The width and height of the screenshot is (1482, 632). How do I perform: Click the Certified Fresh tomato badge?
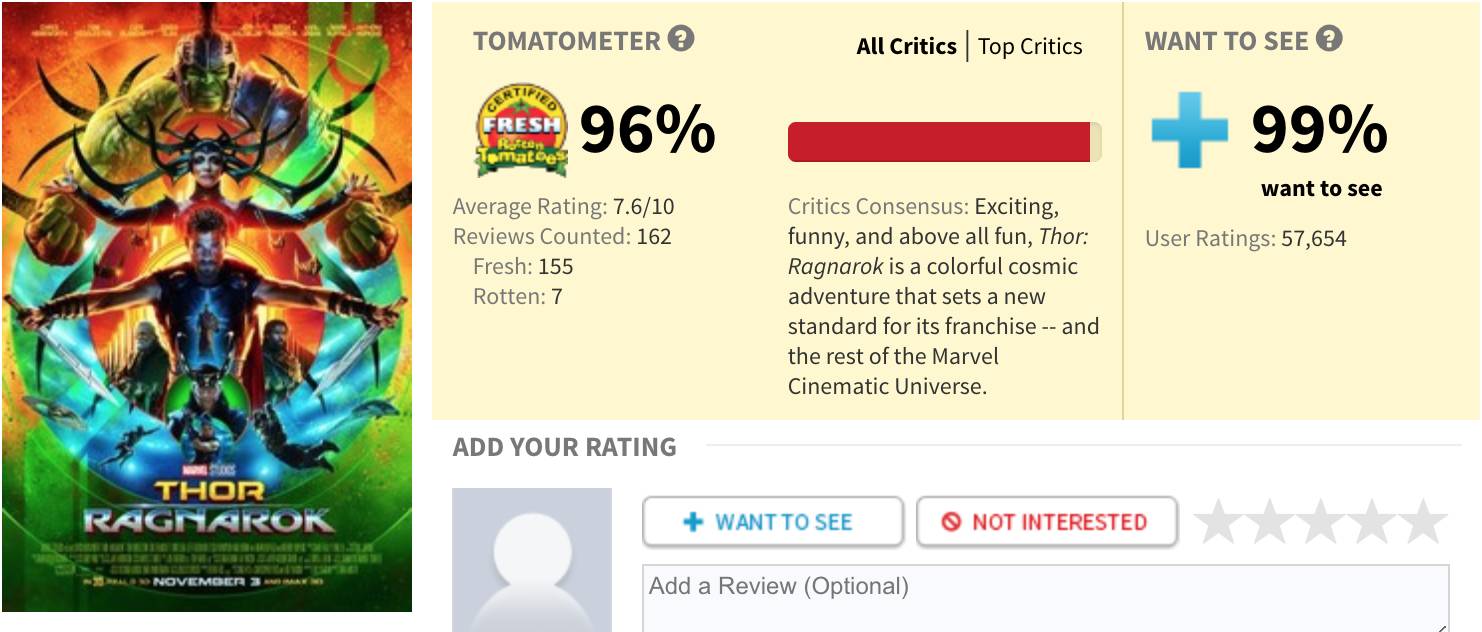click(x=520, y=130)
